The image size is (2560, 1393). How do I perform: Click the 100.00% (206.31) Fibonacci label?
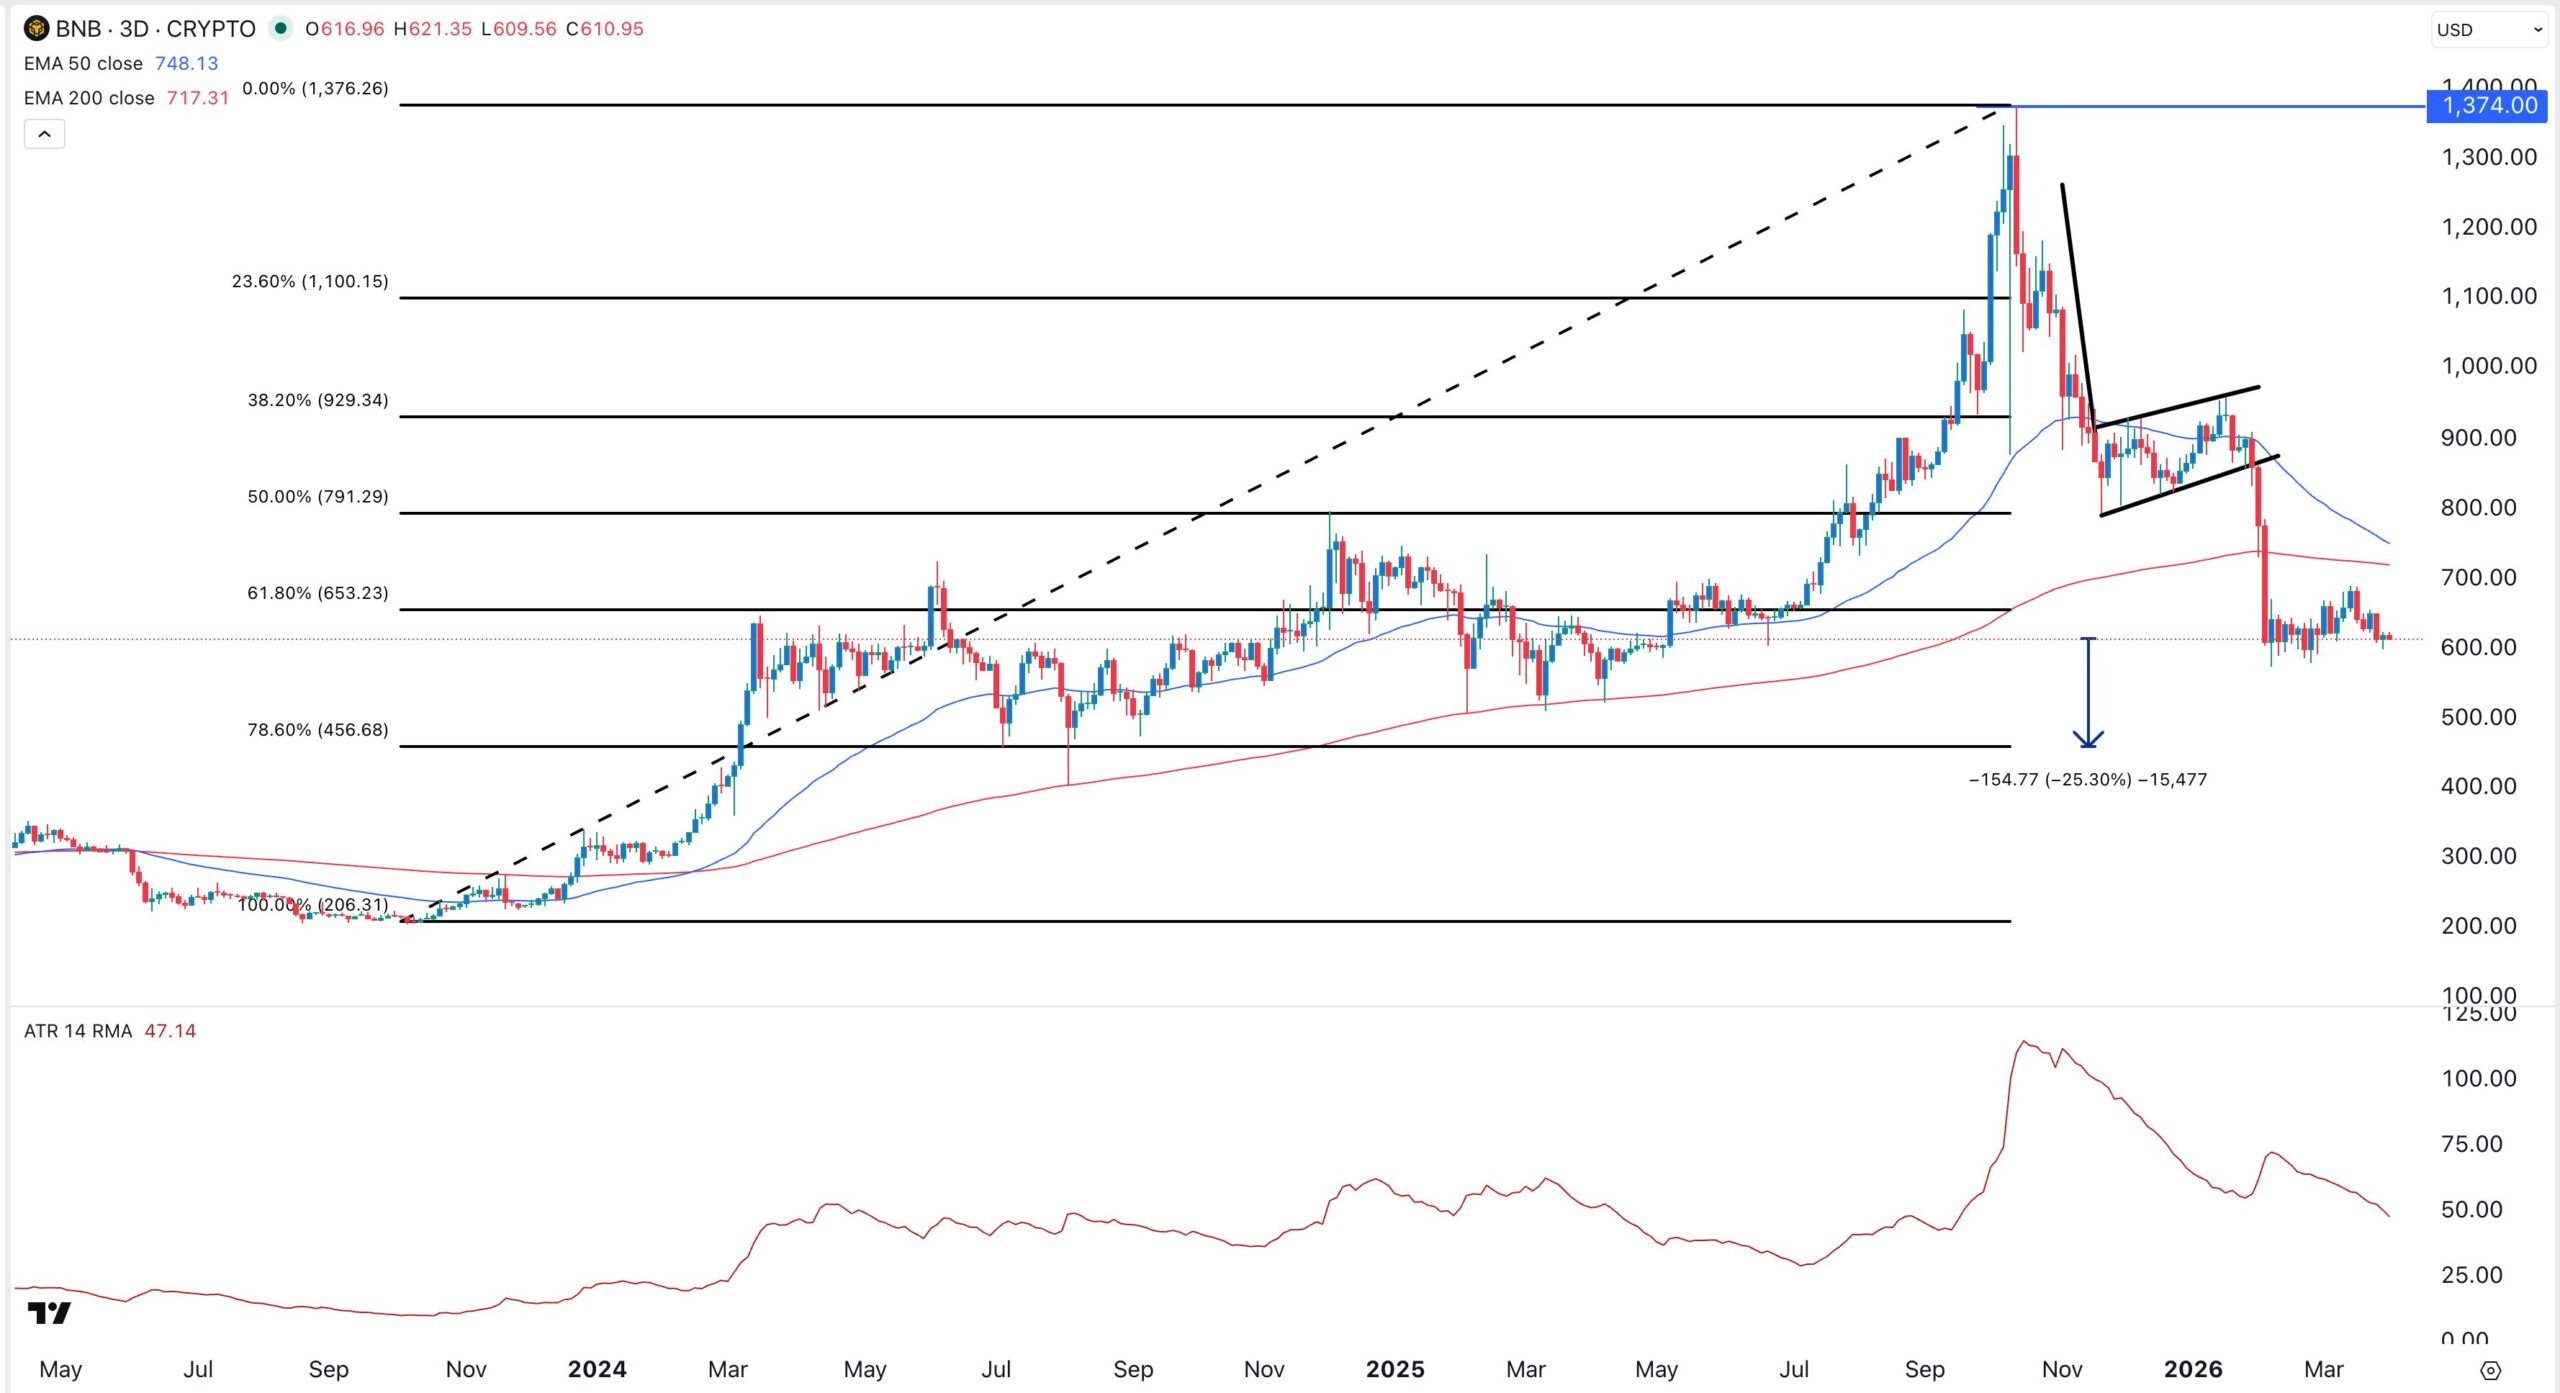click(x=313, y=905)
